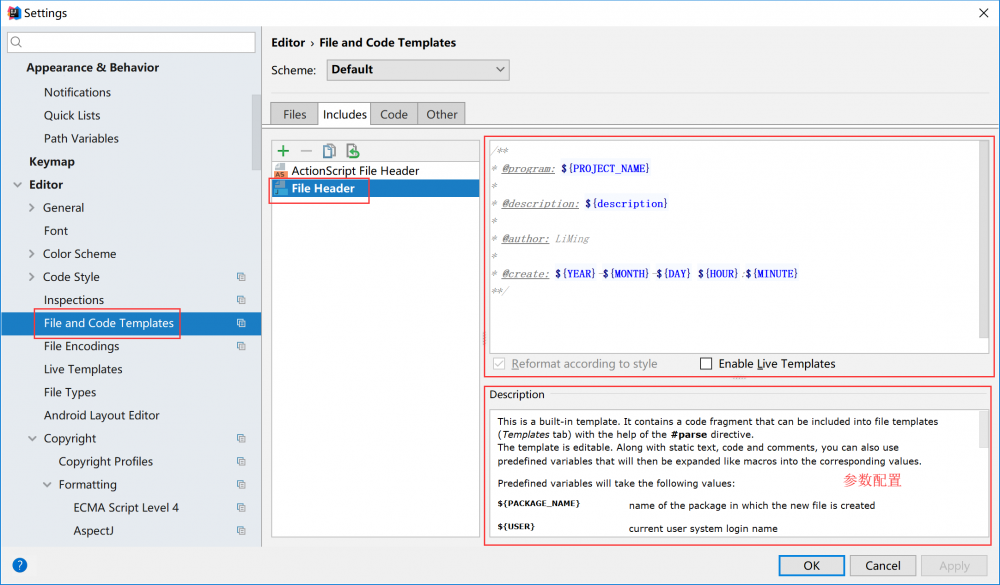Open File Types settings
Image resolution: width=1000 pixels, height=585 pixels.
tap(70, 392)
